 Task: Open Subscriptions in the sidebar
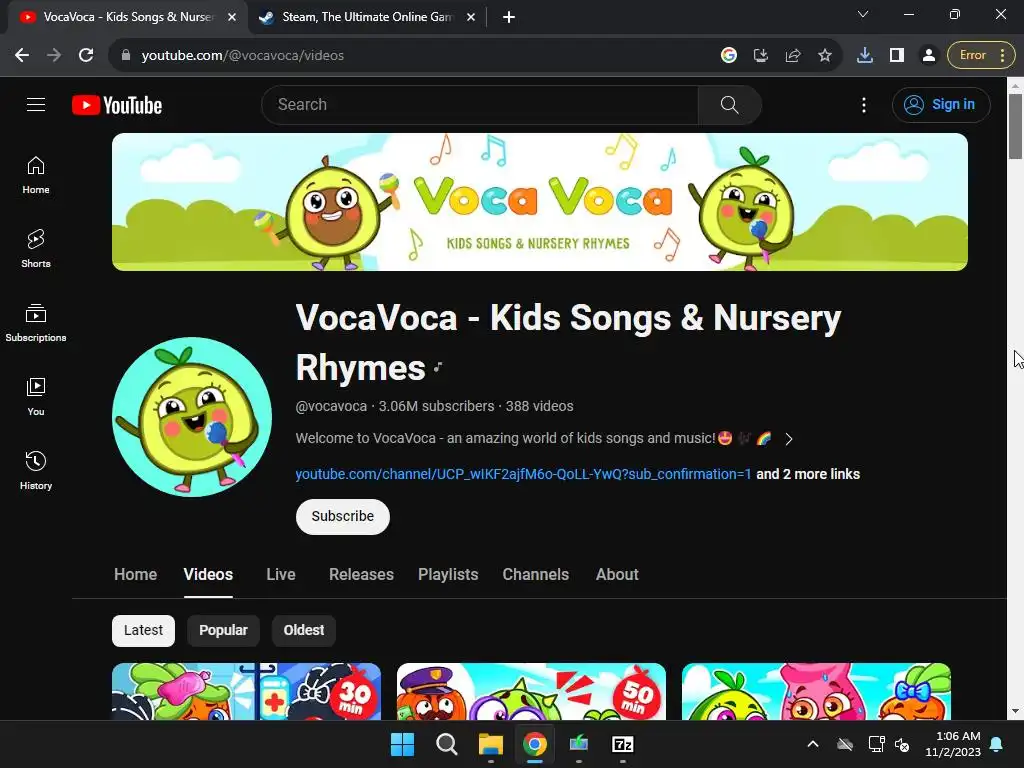36,323
